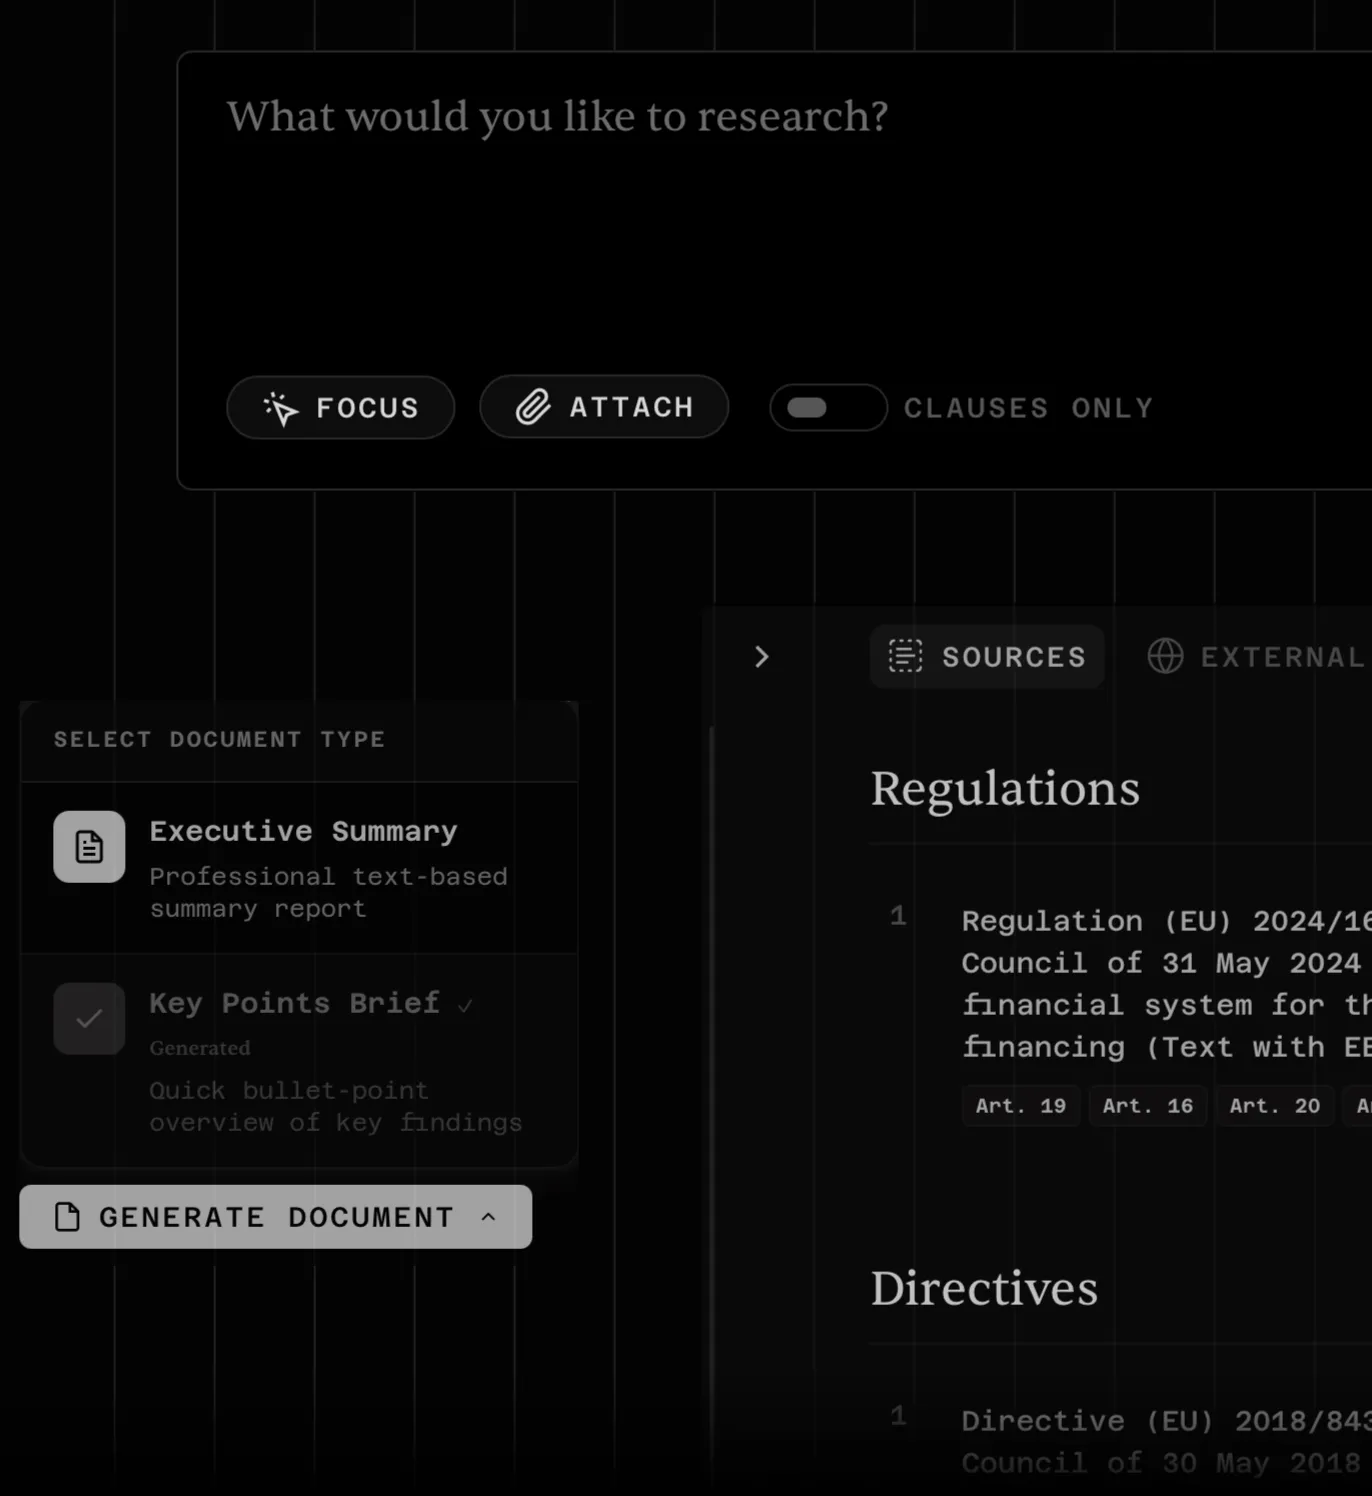The width and height of the screenshot is (1372, 1496).
Task: Open the Focus options button
Action: 340,407
